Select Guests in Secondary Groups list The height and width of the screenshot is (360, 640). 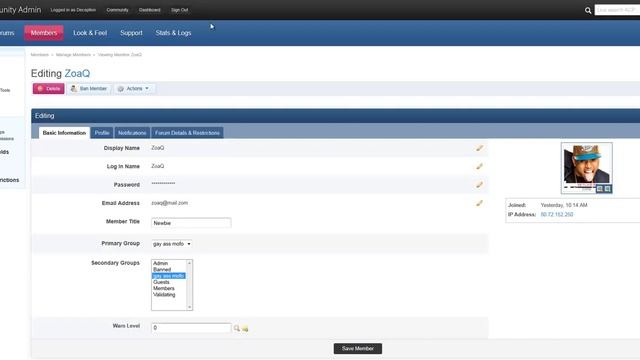click(x=161, y=282)
